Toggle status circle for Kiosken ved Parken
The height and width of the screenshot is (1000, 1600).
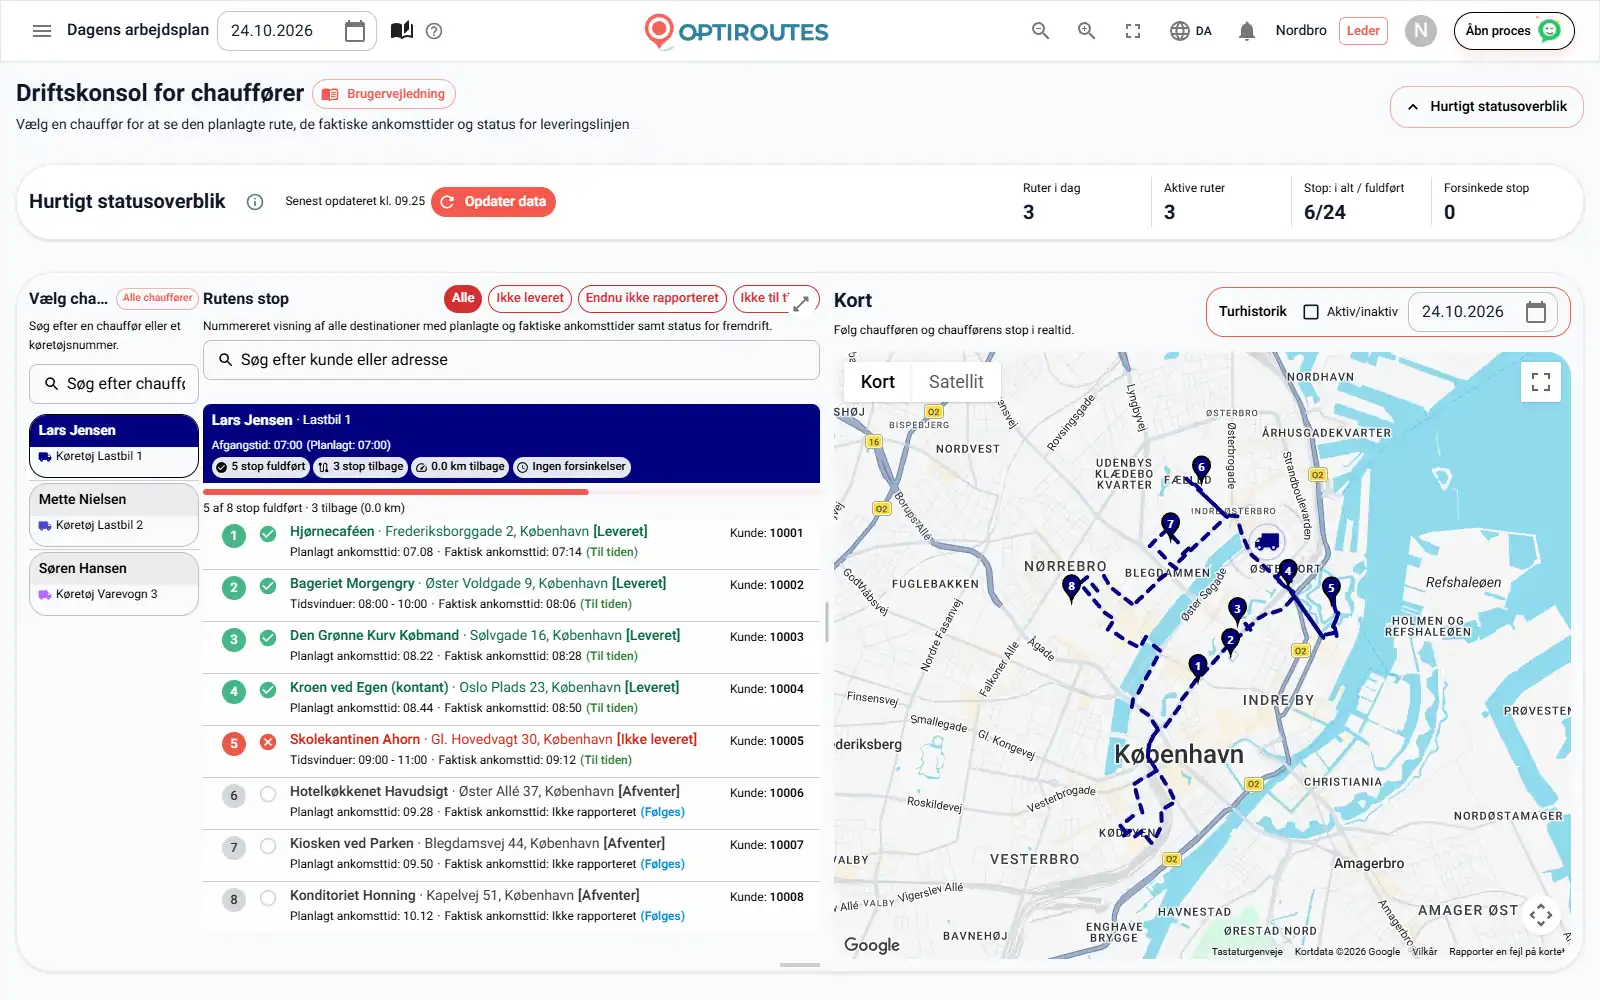coord(268,847)
